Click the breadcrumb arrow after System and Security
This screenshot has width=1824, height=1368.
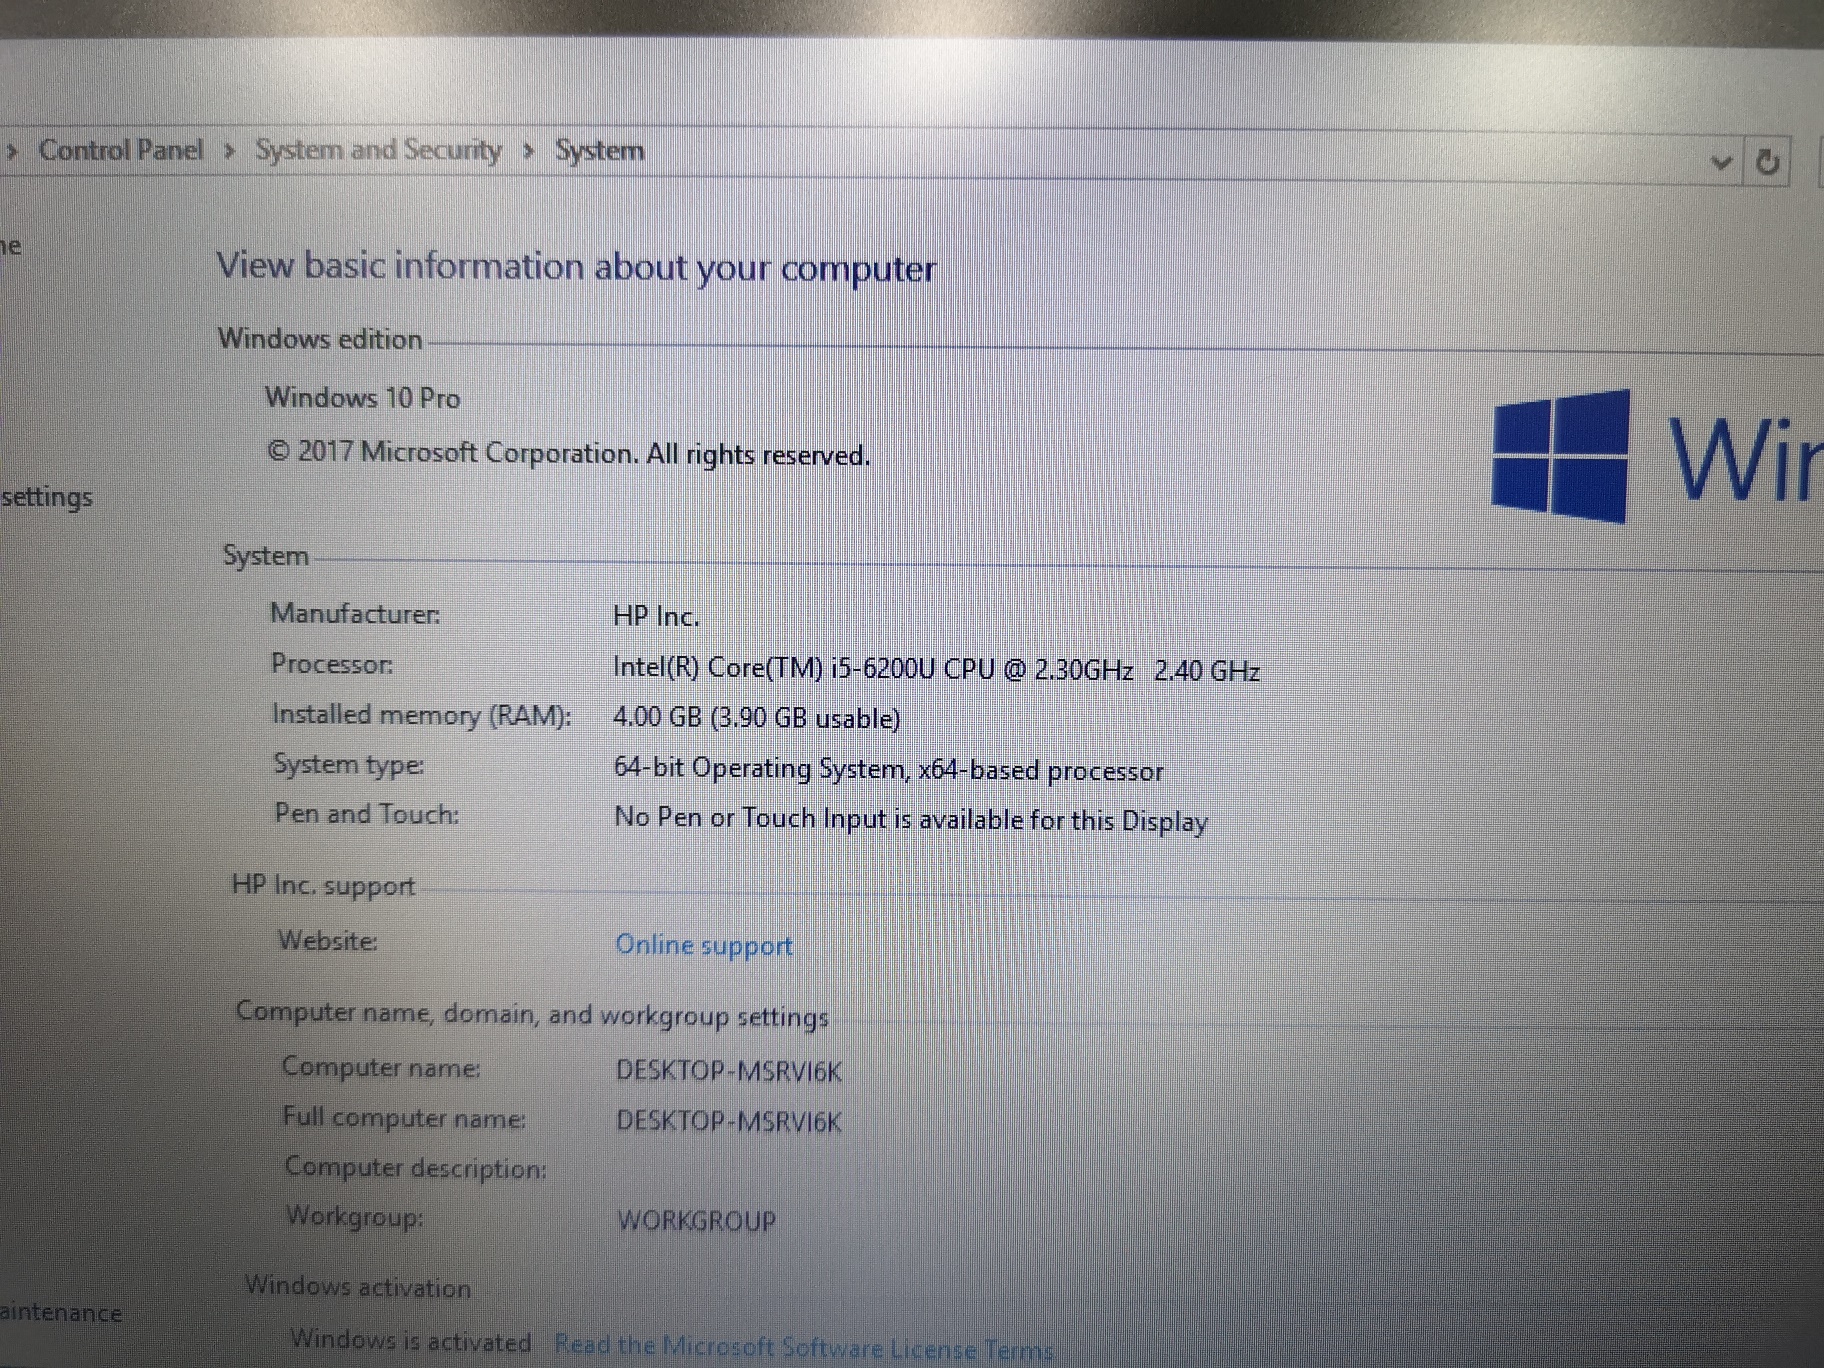coord(527,150)
